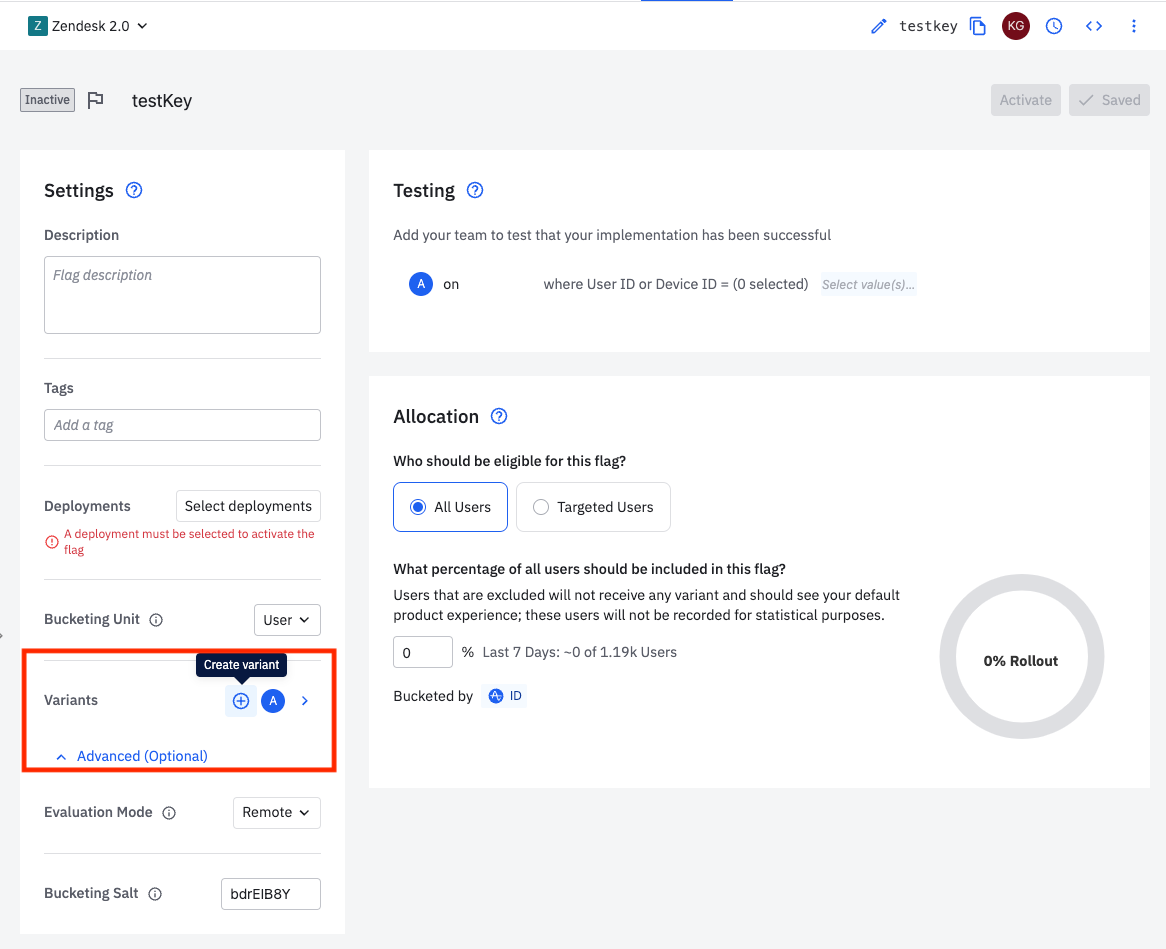Select the All Users radio option
Image resolution: width=1166 pixels, height=949 pixels.
[450, 507]
